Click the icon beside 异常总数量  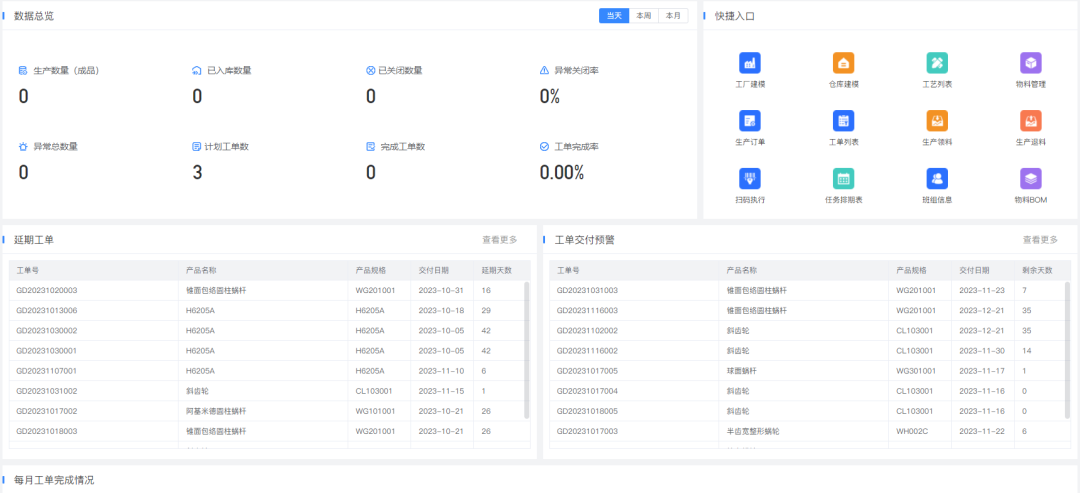(23, 147)
